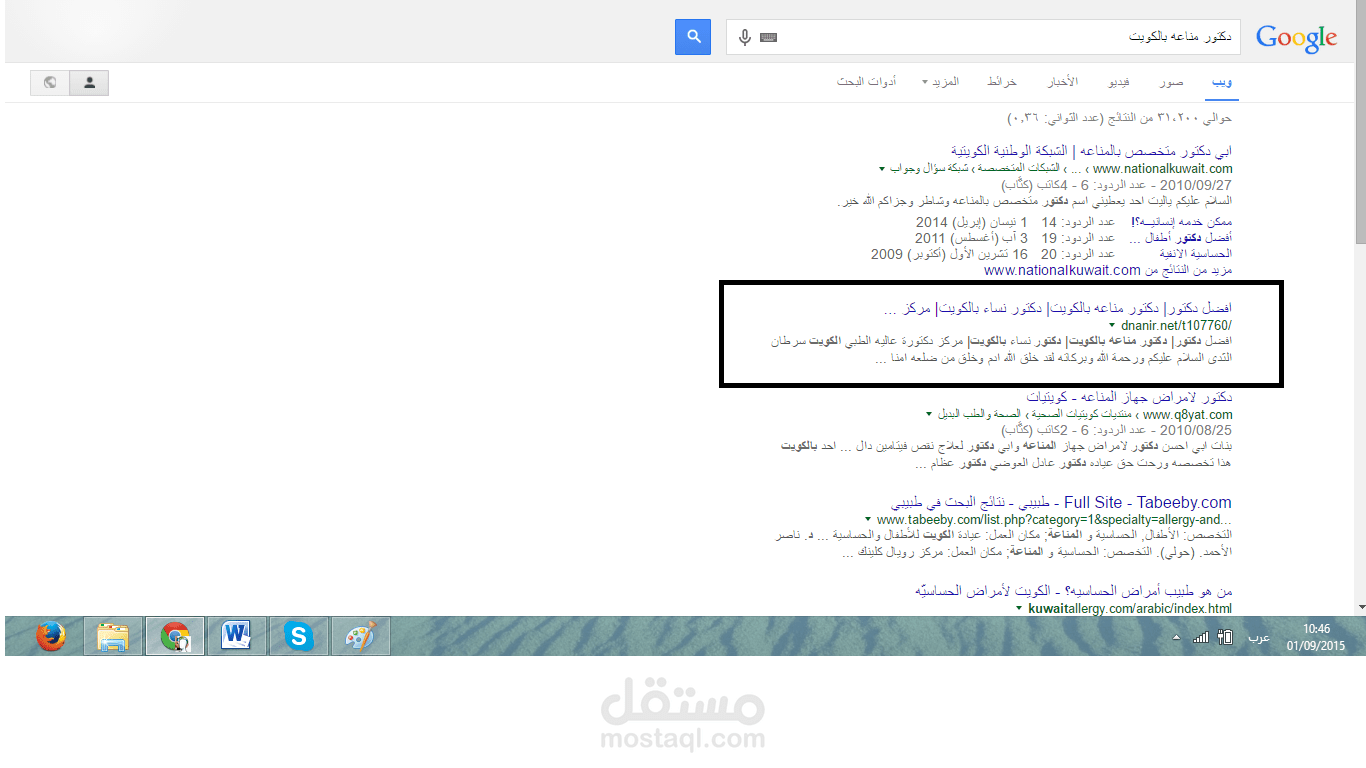
Task: Click more results from www.nationalkuwait.com link
Action: point(1108,270)
